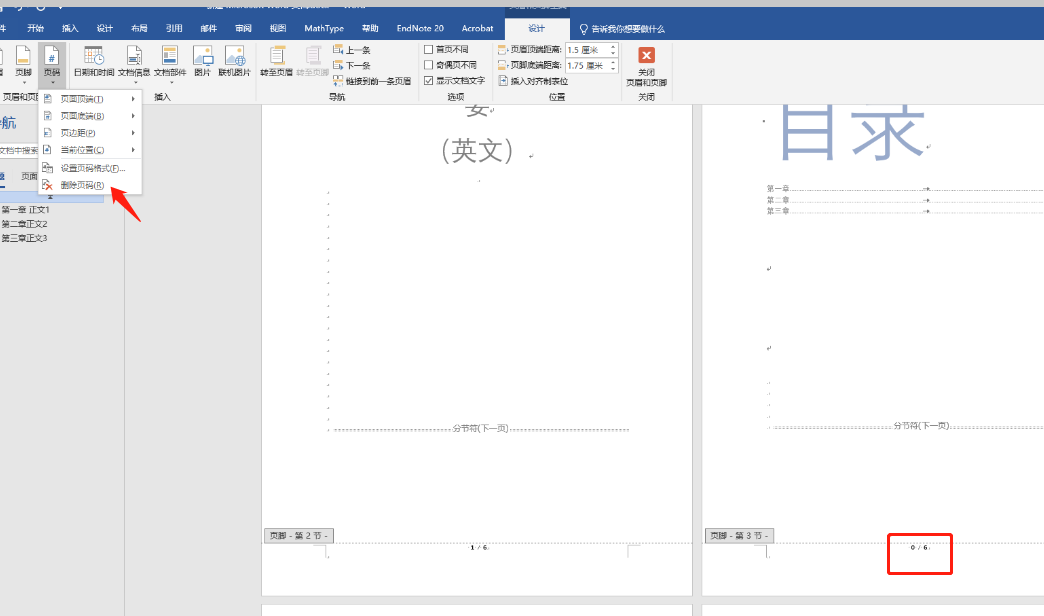The width and height of the screenshot is (1044, 616).
Task: Go to 上一条 (Previous) section
Action: [x=352, y=50]
